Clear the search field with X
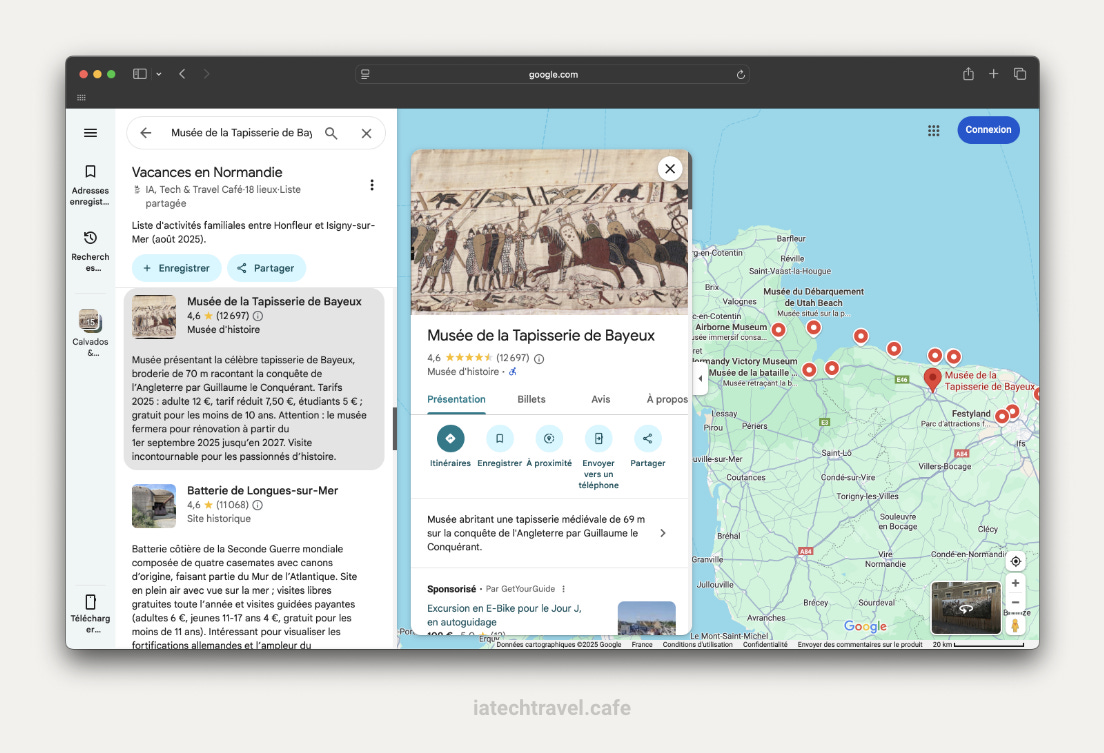This screenshot has height=753, width=1104. 366,133
